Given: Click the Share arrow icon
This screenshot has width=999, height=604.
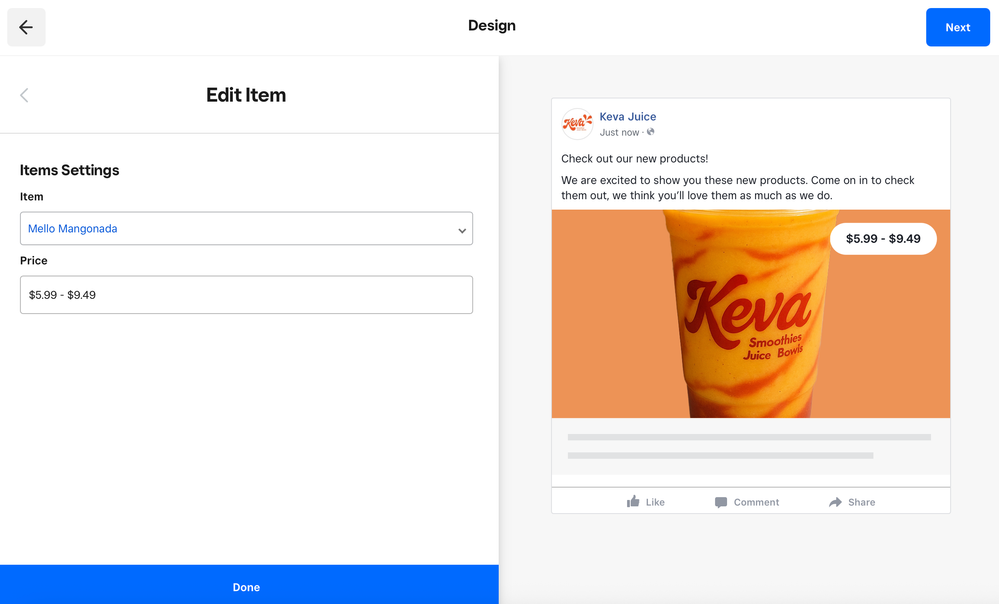Looking at the screenshot, I should [835, 502].
